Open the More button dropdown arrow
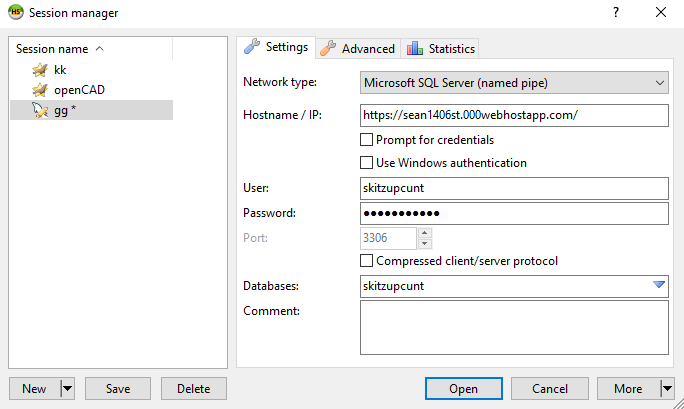Screen dimensions: 684x409 (667, 389)
